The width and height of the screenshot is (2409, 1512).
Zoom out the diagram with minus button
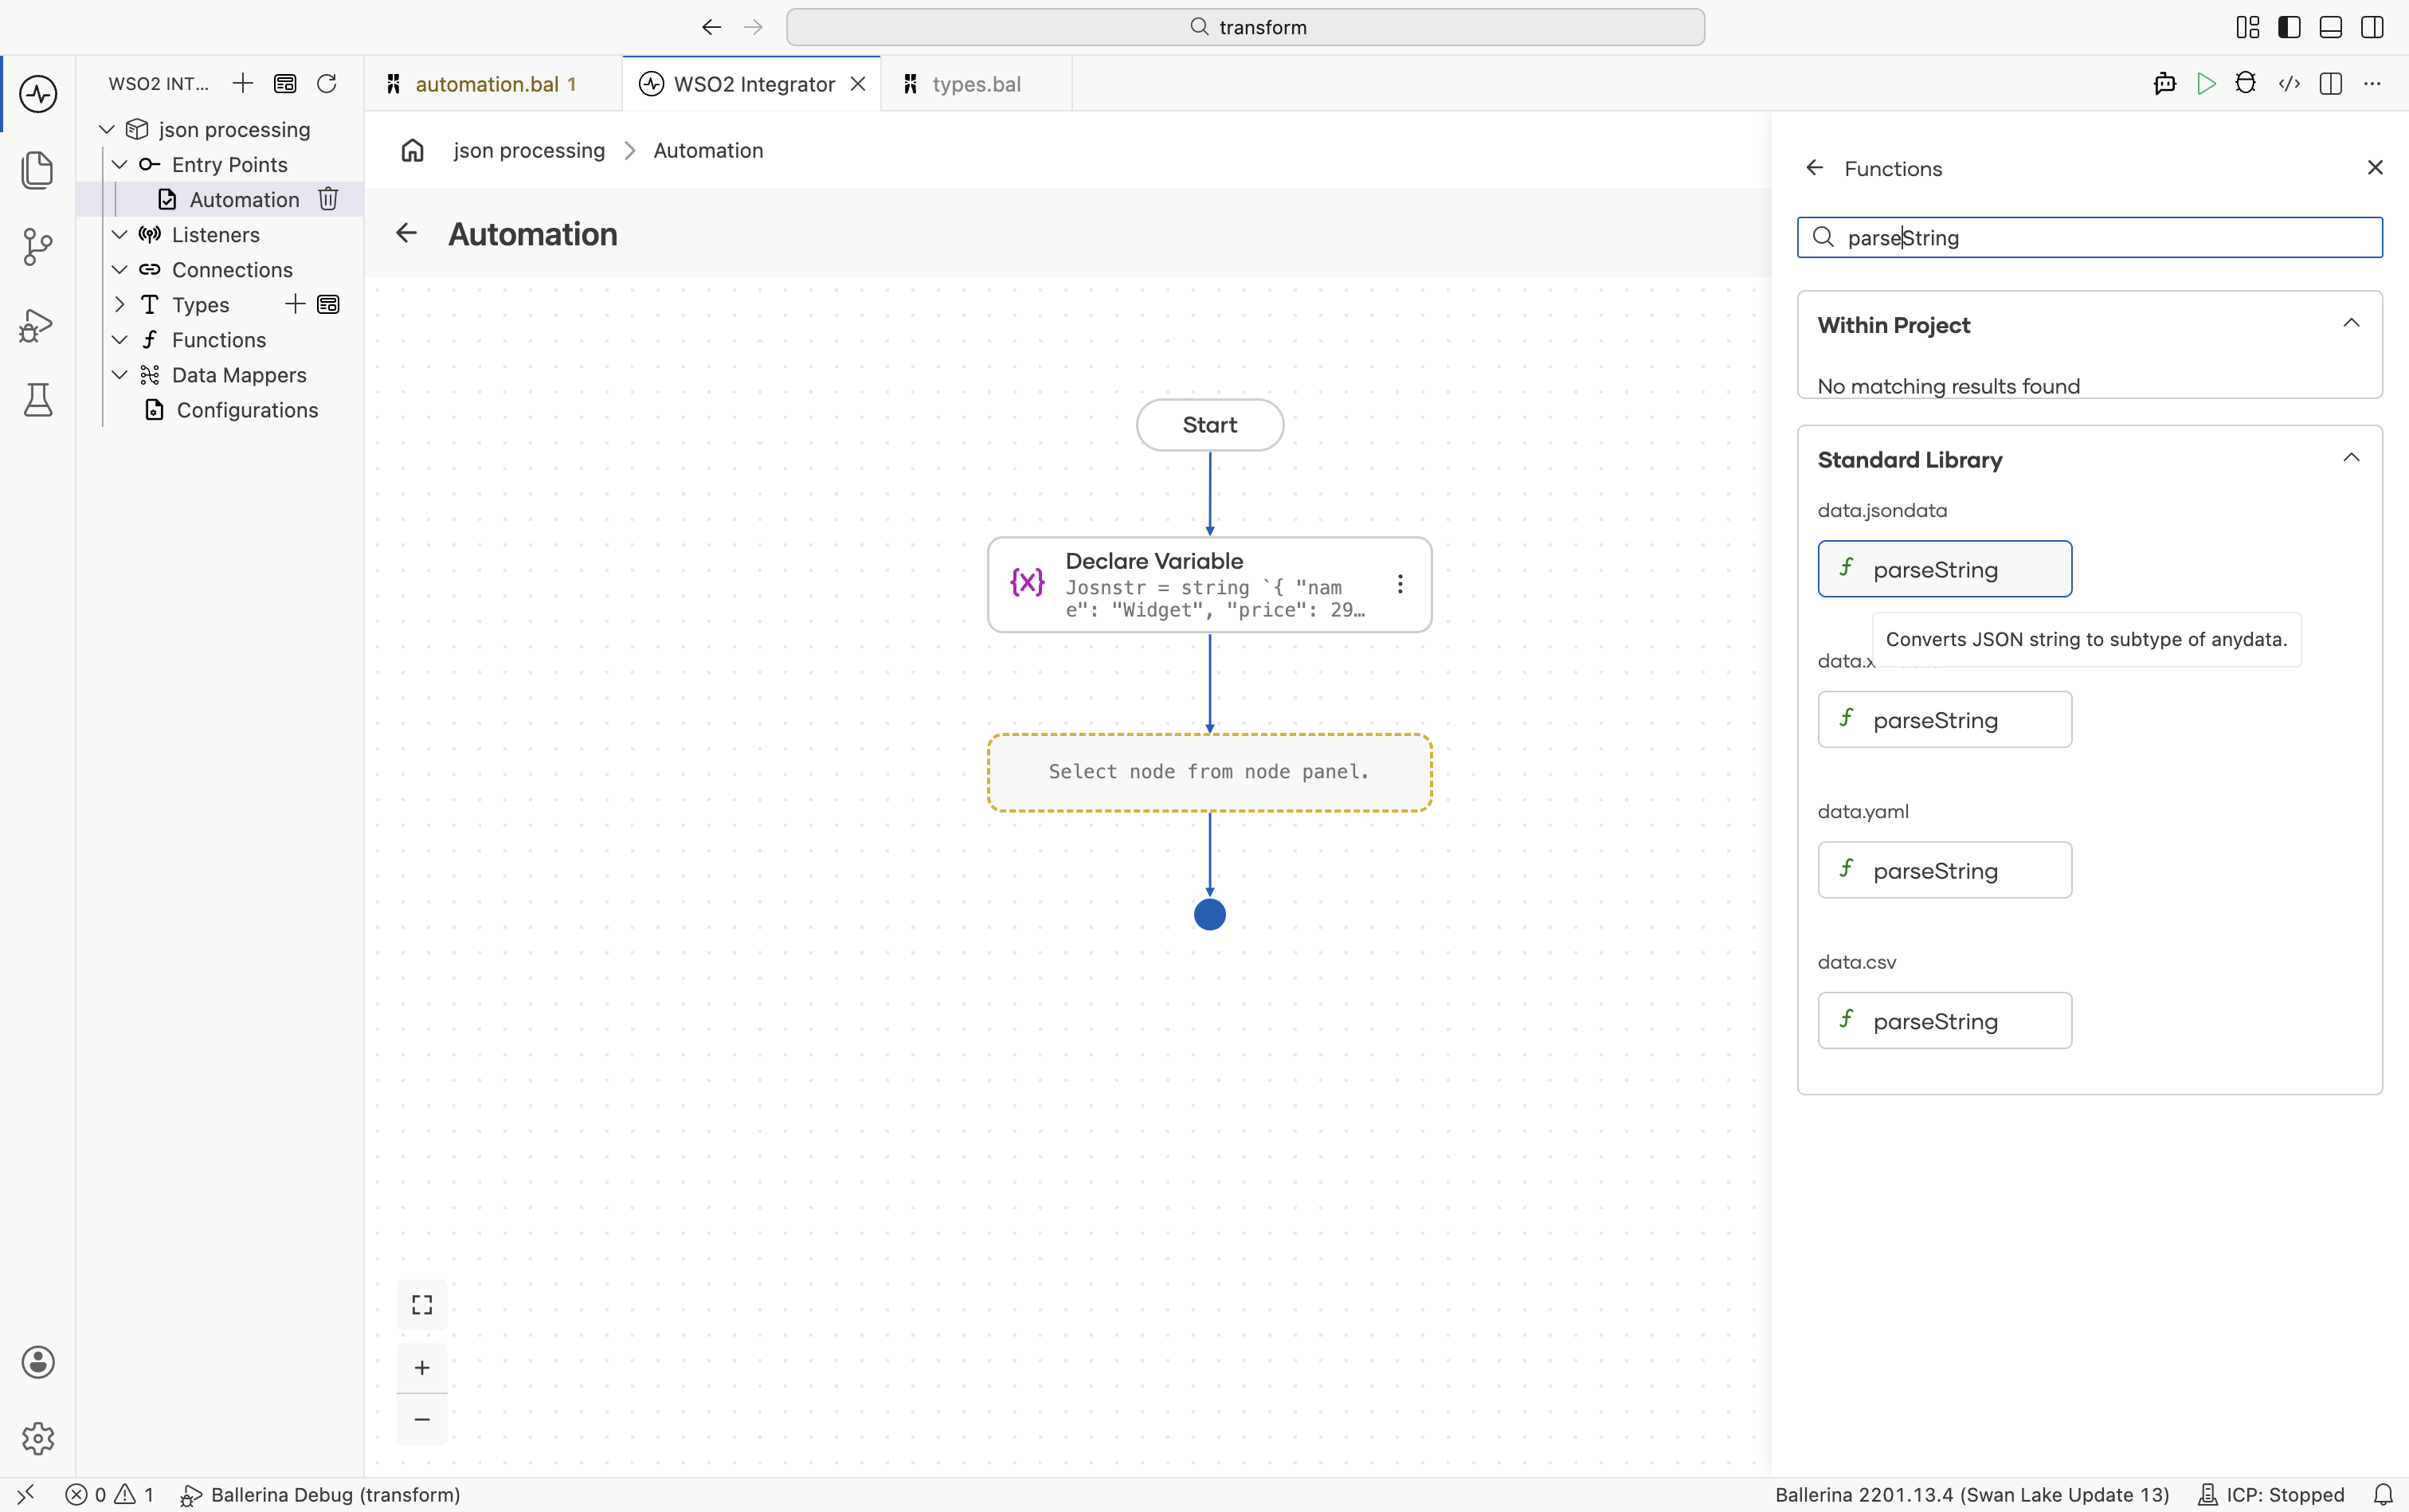tap(422, 1419)
